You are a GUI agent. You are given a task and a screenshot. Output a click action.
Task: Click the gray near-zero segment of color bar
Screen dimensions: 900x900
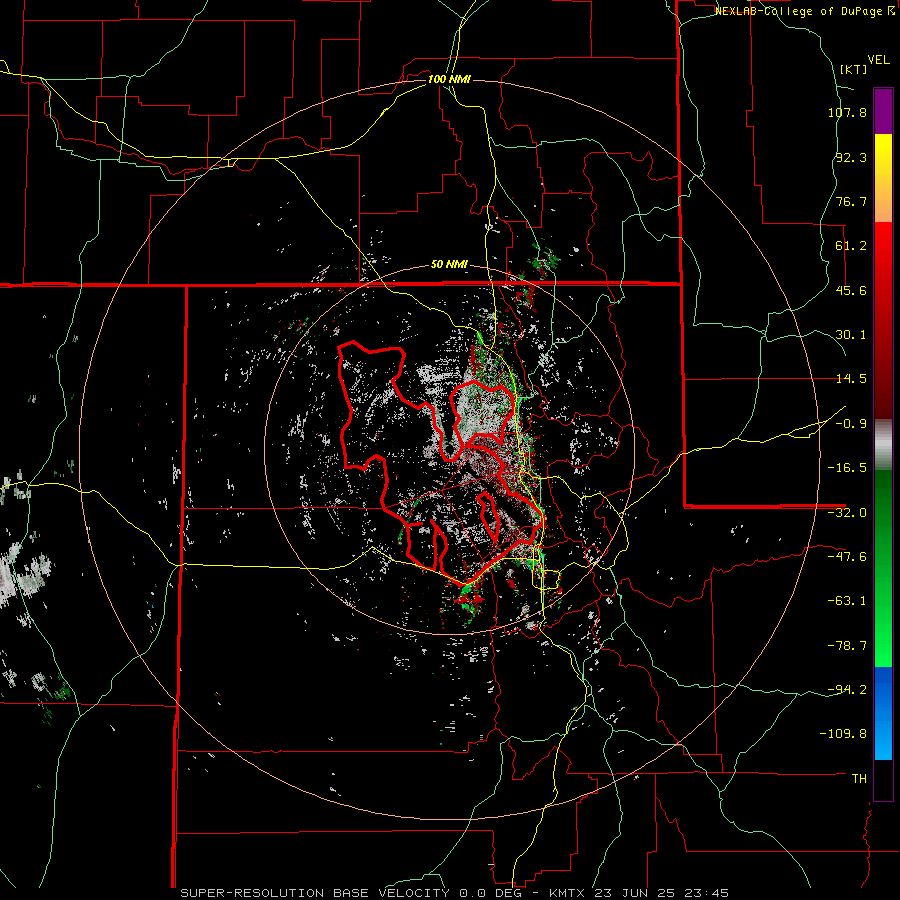883,442
